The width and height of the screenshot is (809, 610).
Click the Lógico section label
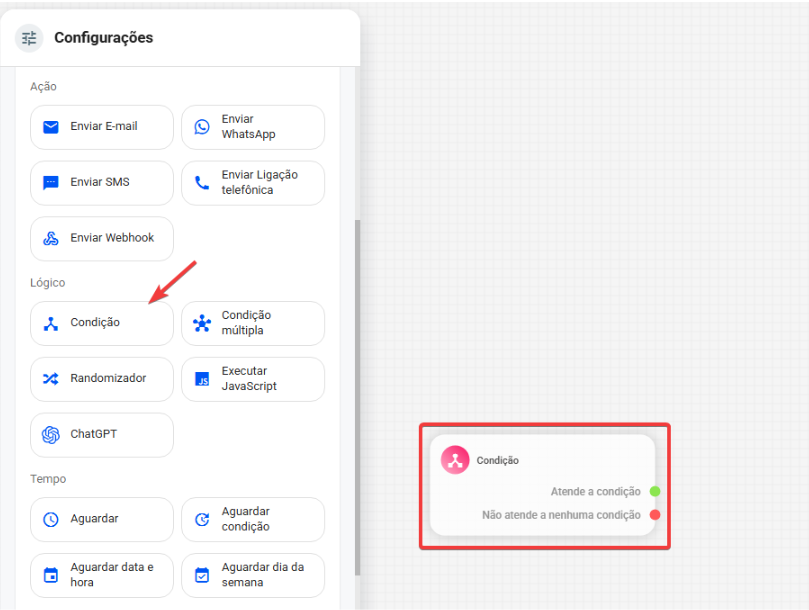[x=47, y=283]
